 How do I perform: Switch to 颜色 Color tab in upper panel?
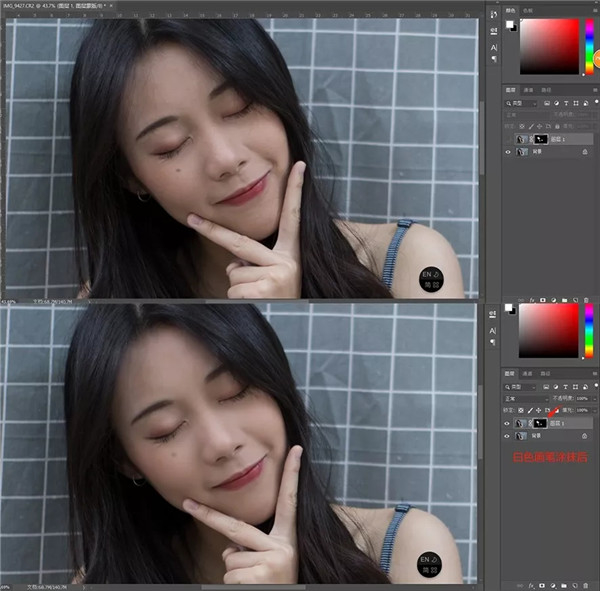click(510, 11)
